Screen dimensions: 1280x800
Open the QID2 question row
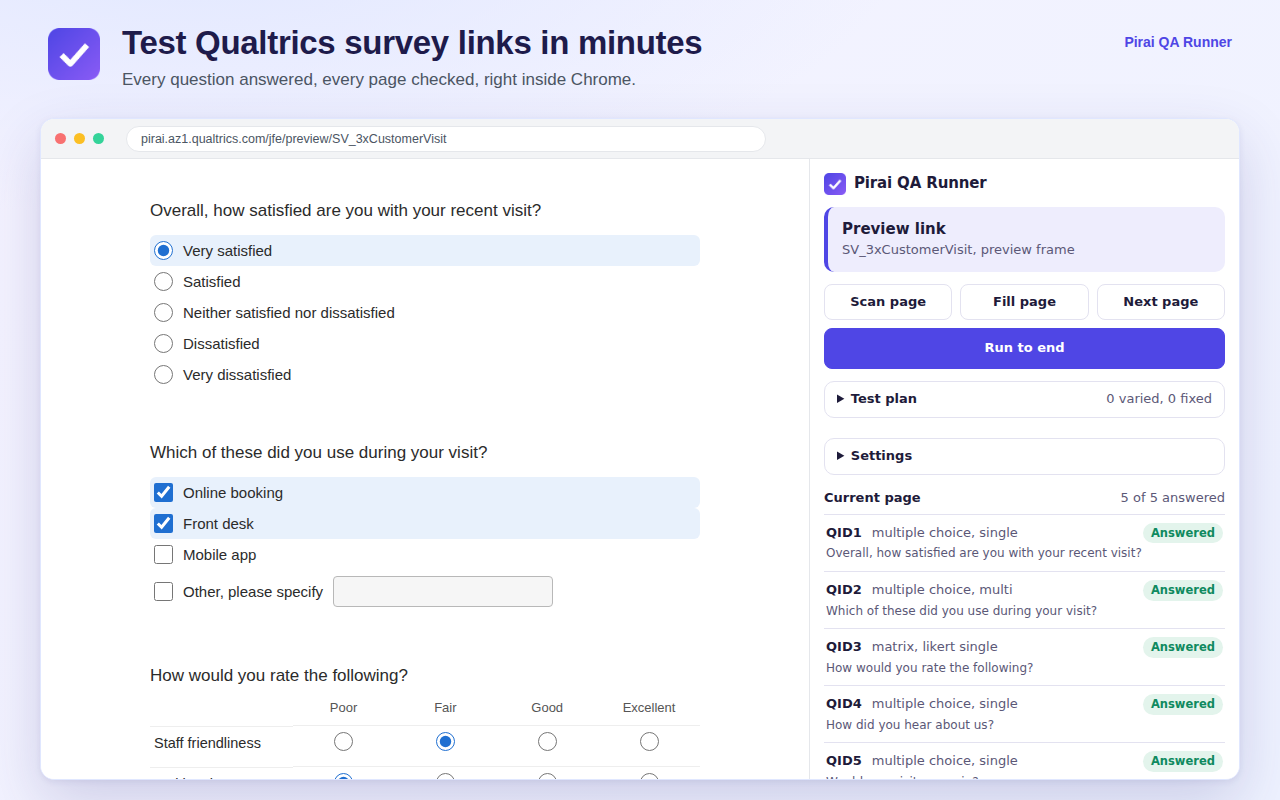pos(1024,600)
